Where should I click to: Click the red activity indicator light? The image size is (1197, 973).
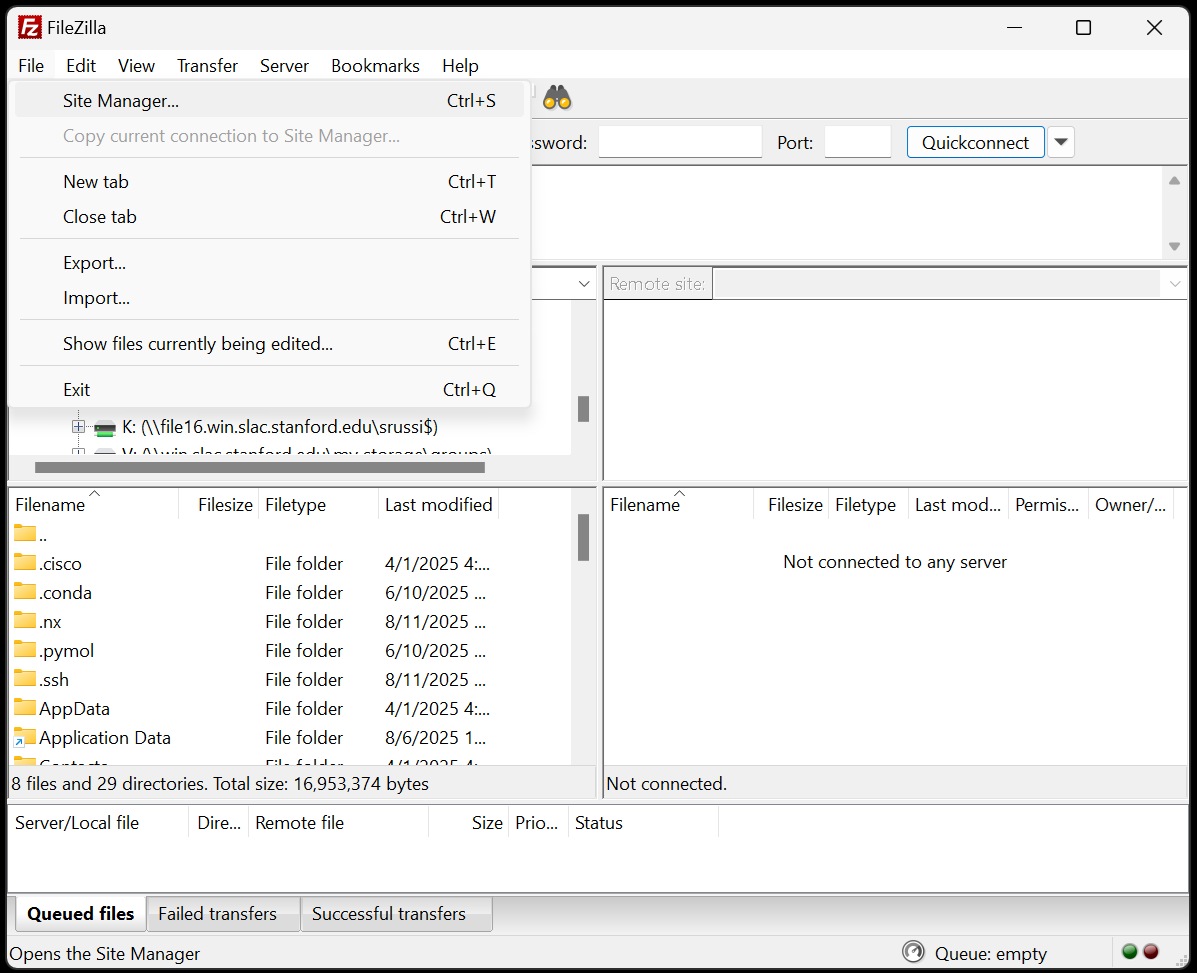click(x=1151, y=951)
